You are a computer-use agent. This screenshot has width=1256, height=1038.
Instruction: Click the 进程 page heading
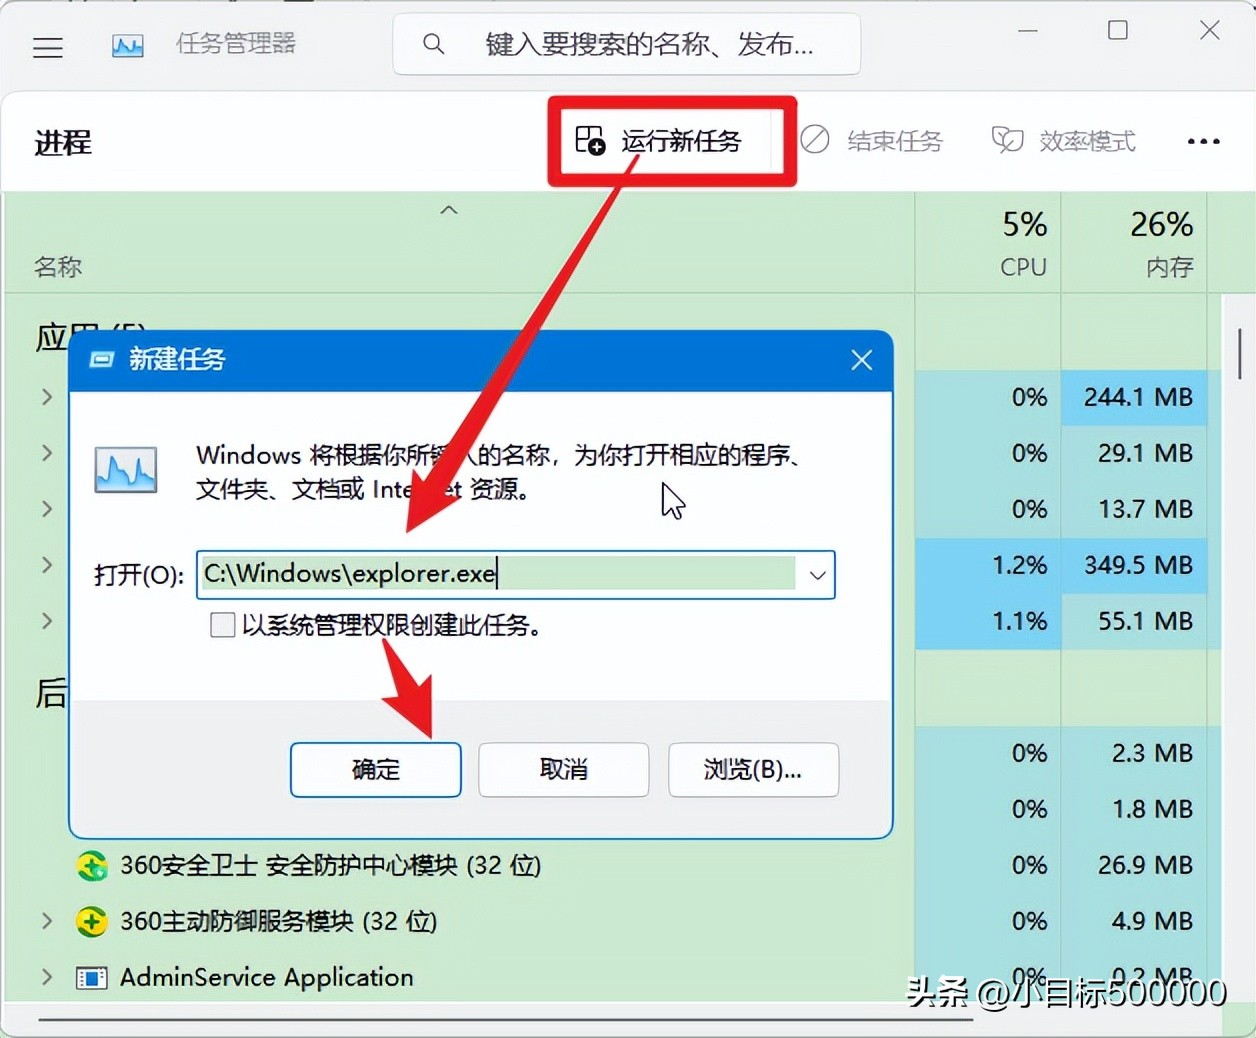point(62,142)
